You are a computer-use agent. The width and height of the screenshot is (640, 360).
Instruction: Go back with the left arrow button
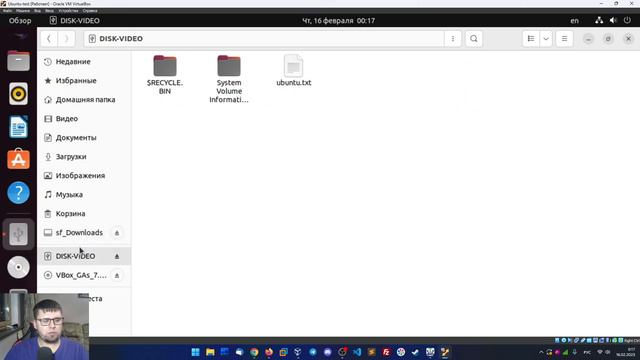49,39
